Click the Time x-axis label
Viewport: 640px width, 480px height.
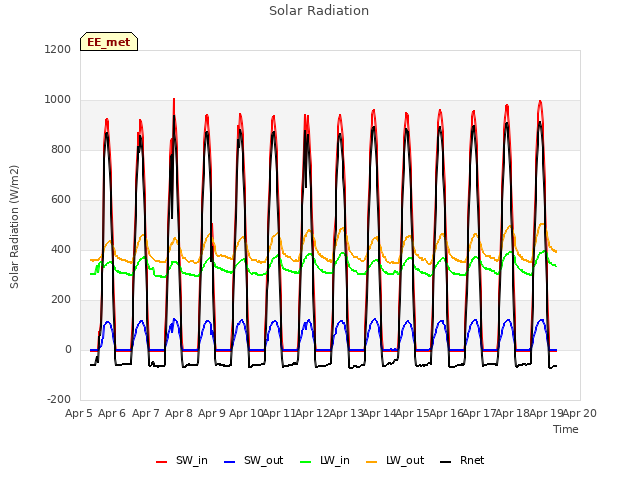566,429
